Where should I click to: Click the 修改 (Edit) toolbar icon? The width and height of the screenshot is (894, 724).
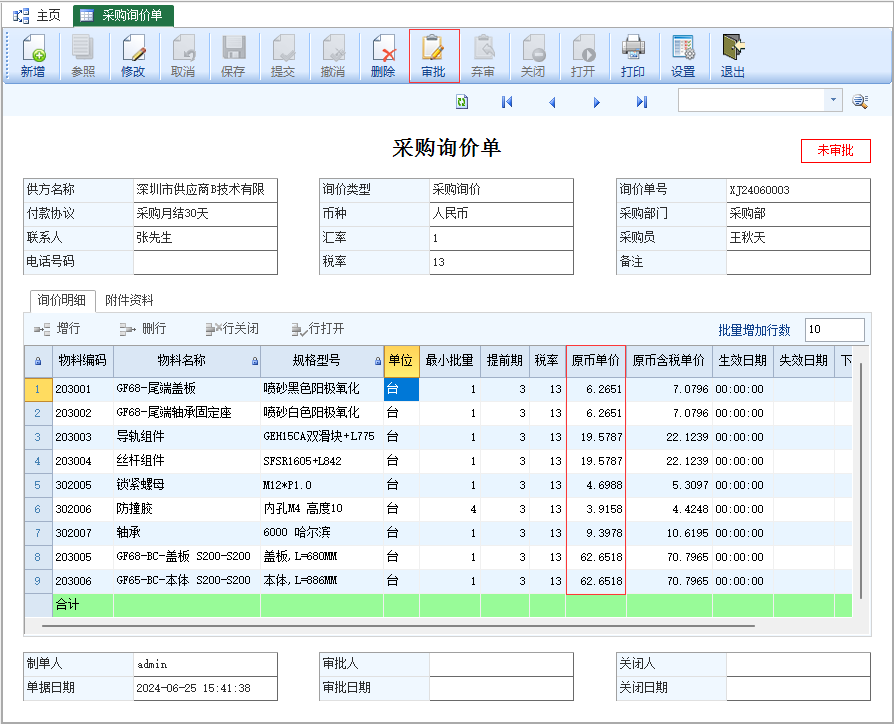(133, 56)
